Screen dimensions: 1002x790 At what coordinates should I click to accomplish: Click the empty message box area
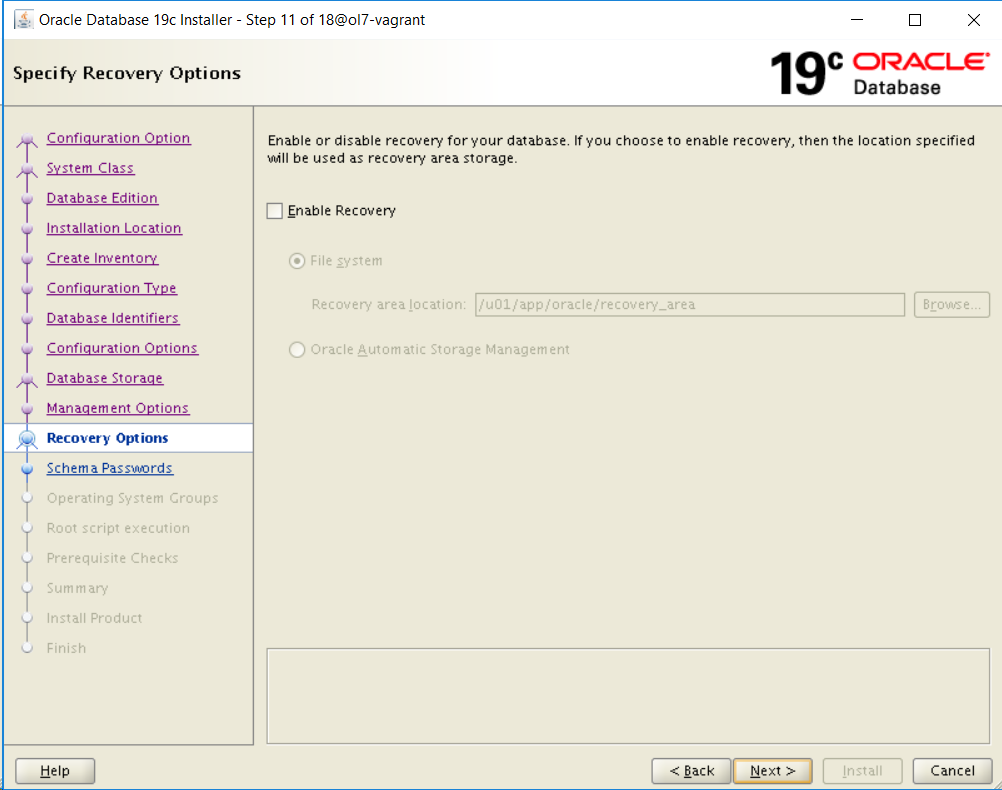coord(628,696)
